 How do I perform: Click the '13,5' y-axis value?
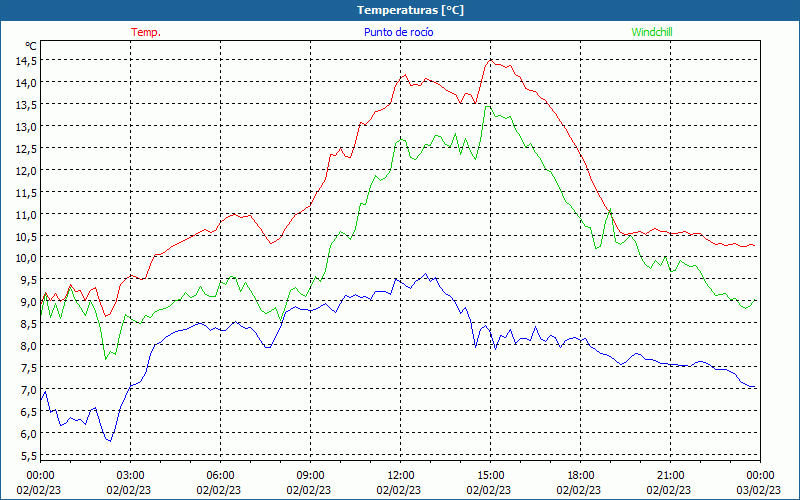coord(26,105)
